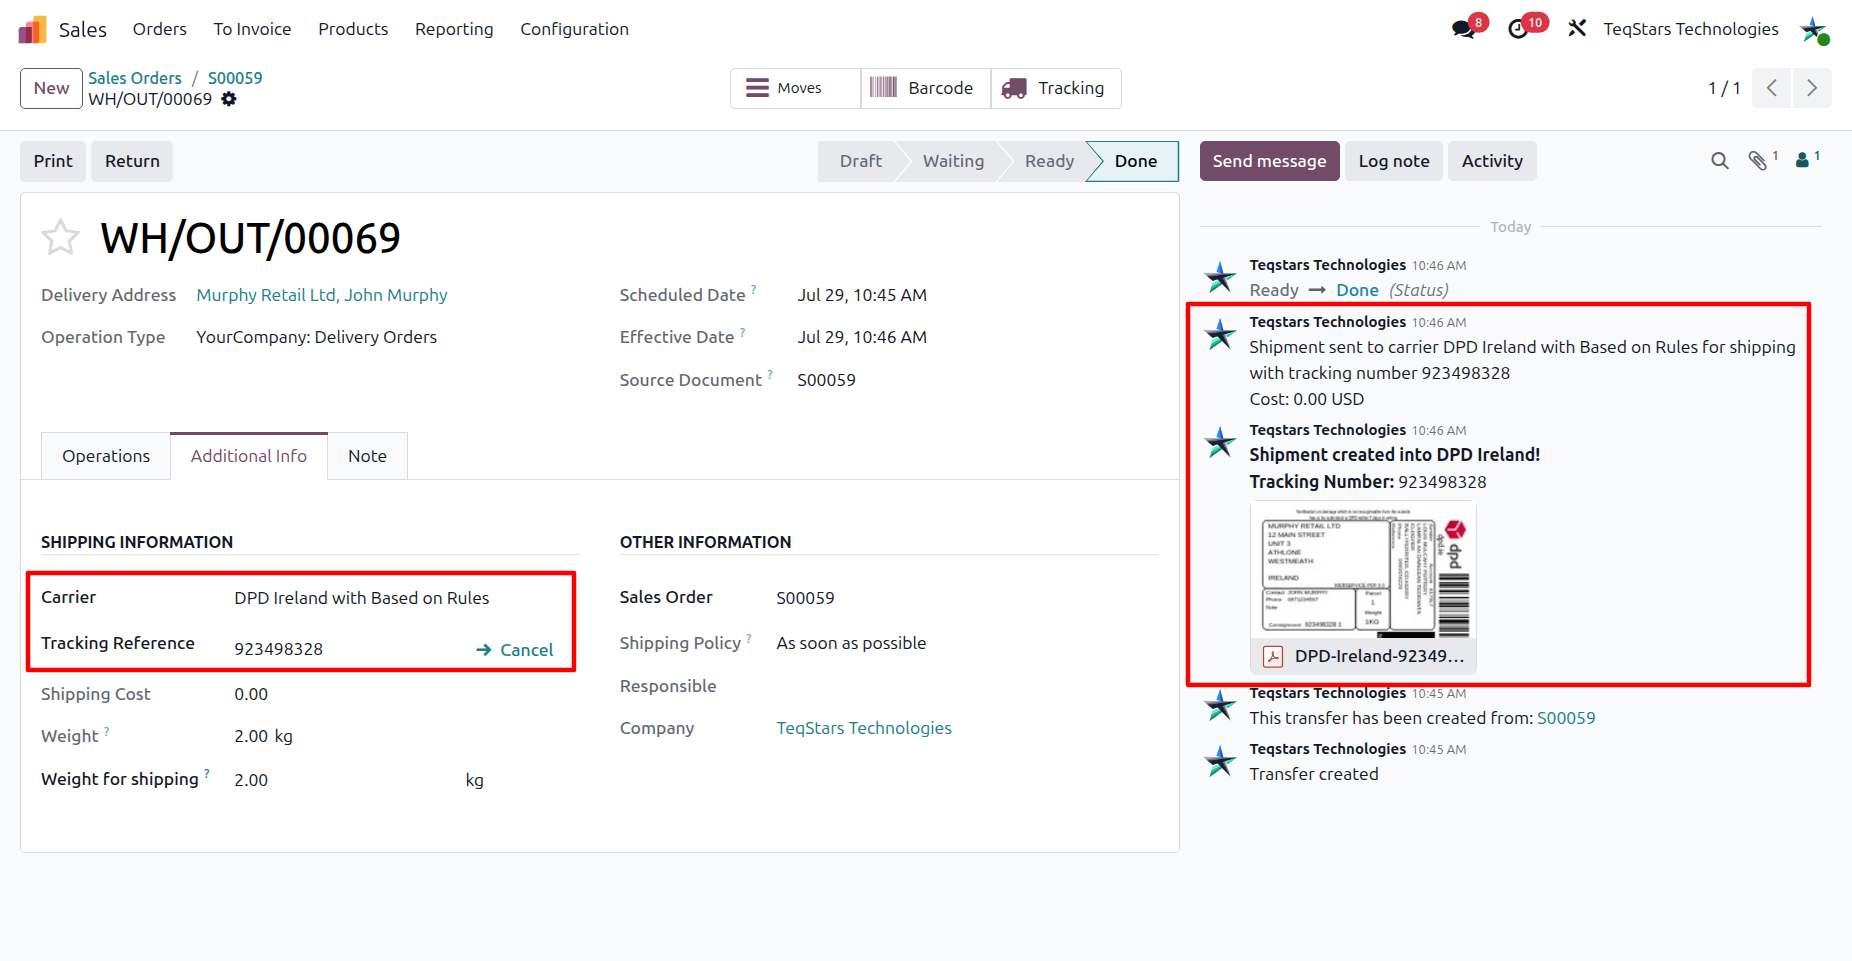The height and width of the screenshot is (961, 1852).
Task: Click the Operation Type YourCompany: Delivery Orders
Action: [x=316, y=337]
